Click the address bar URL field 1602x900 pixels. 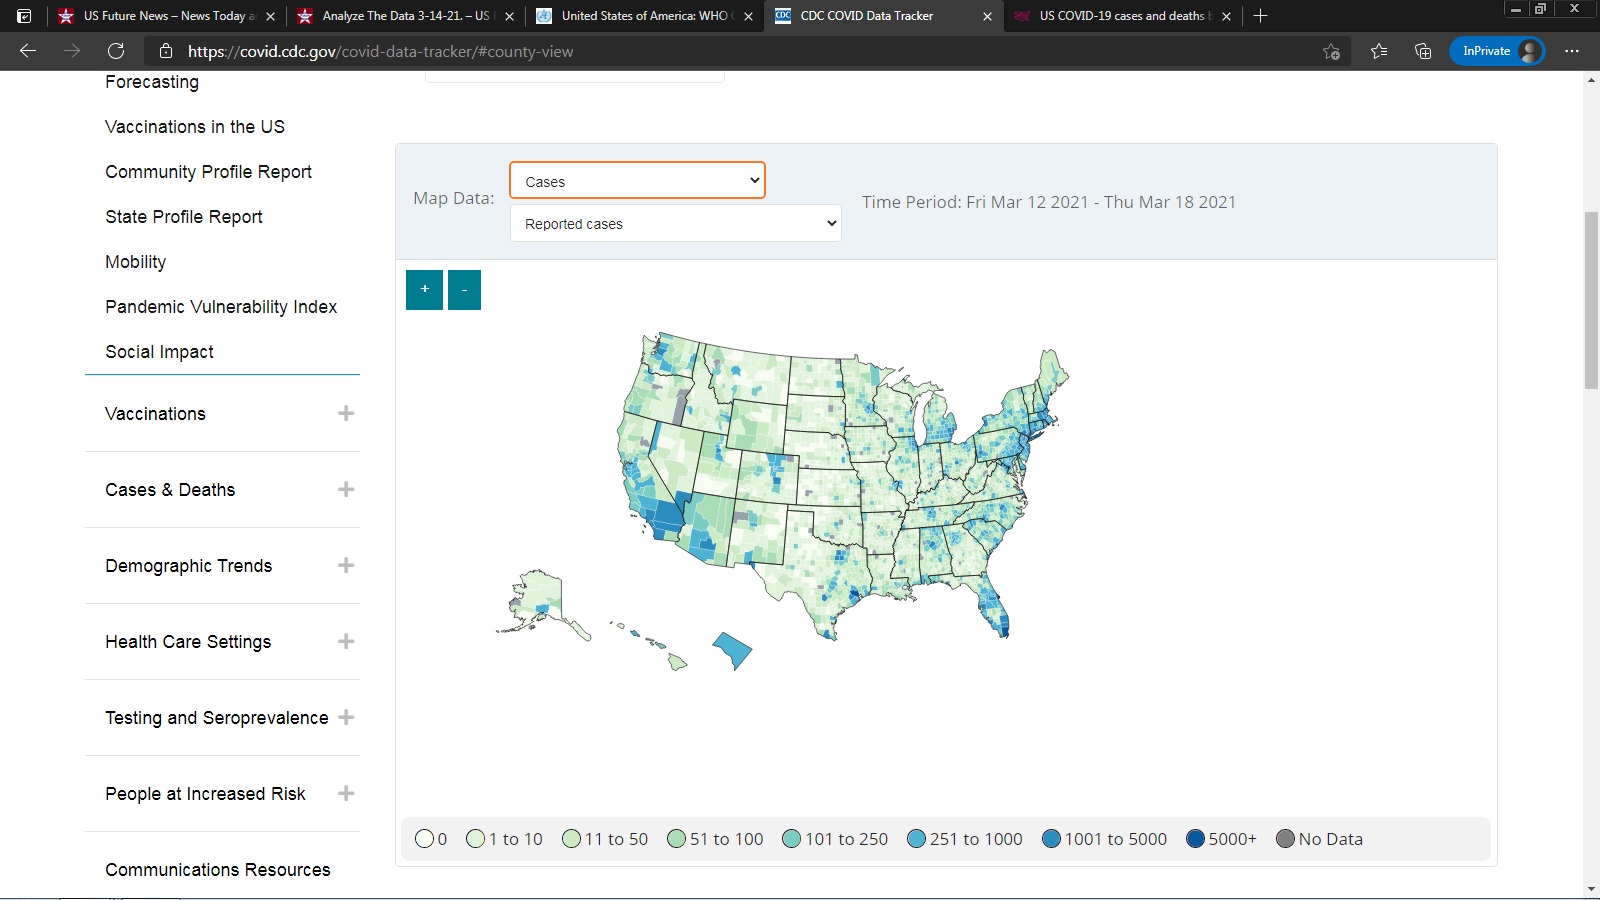(700, 51)
